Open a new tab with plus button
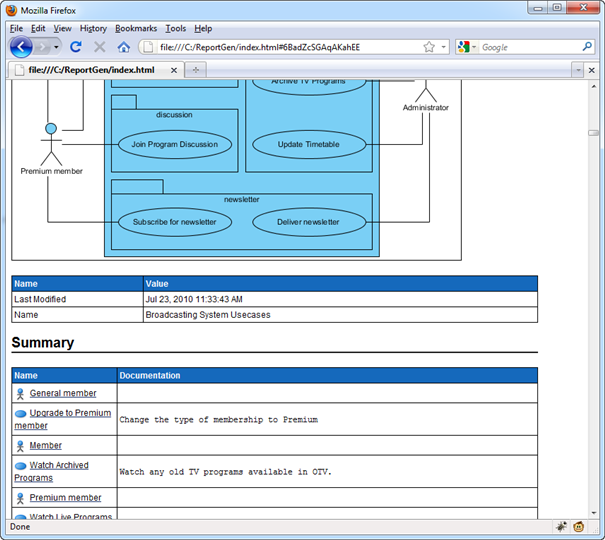 pos(196,70)
